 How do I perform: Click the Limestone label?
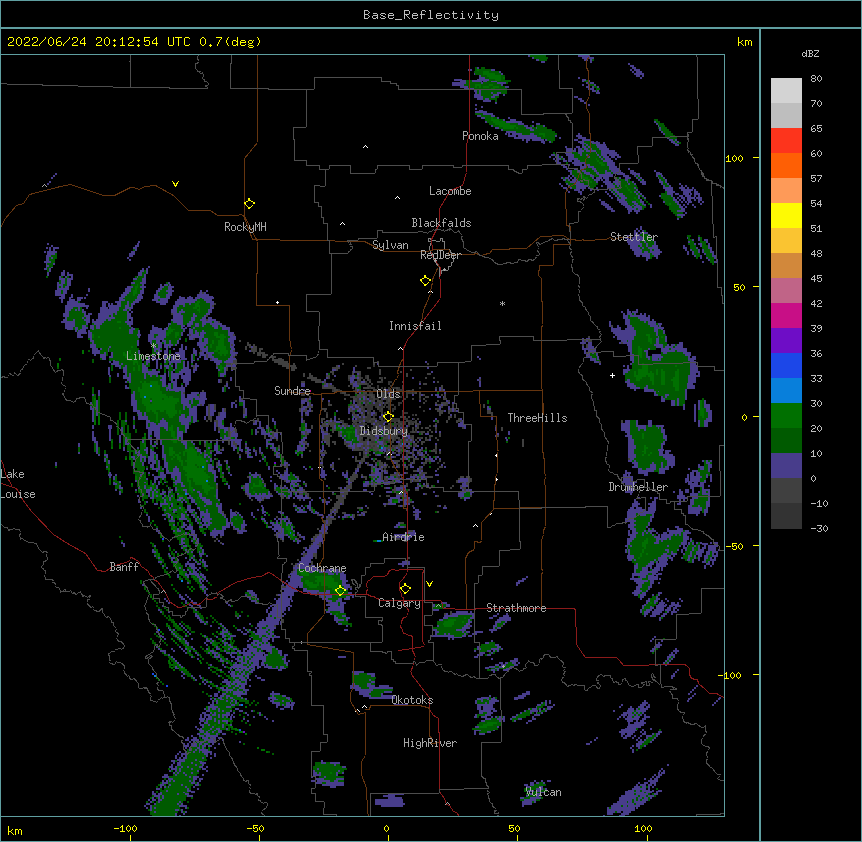point(153,356)
